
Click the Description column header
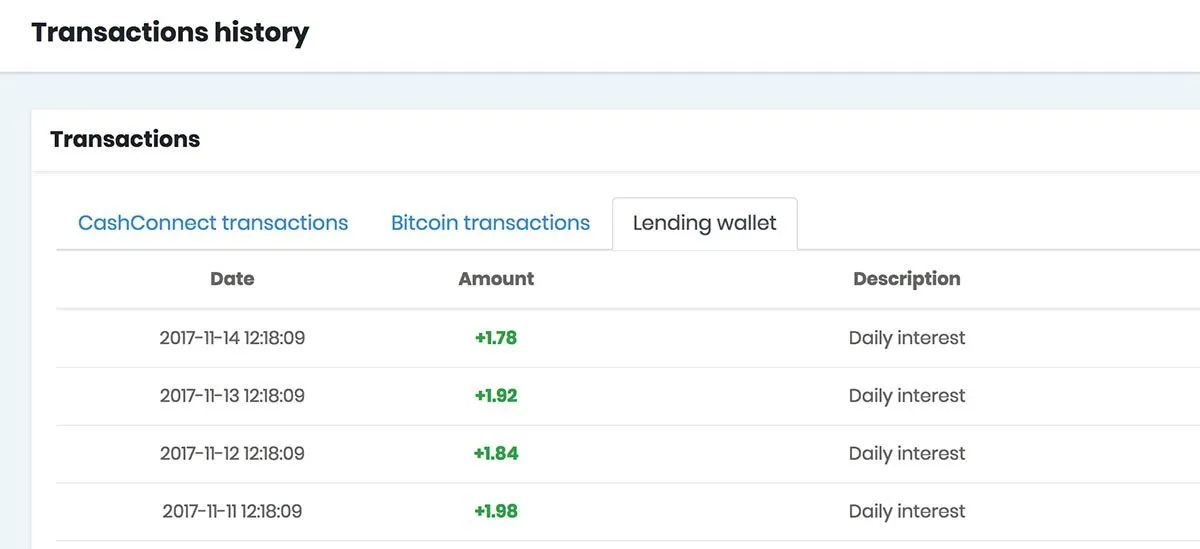tap(907, 279)
